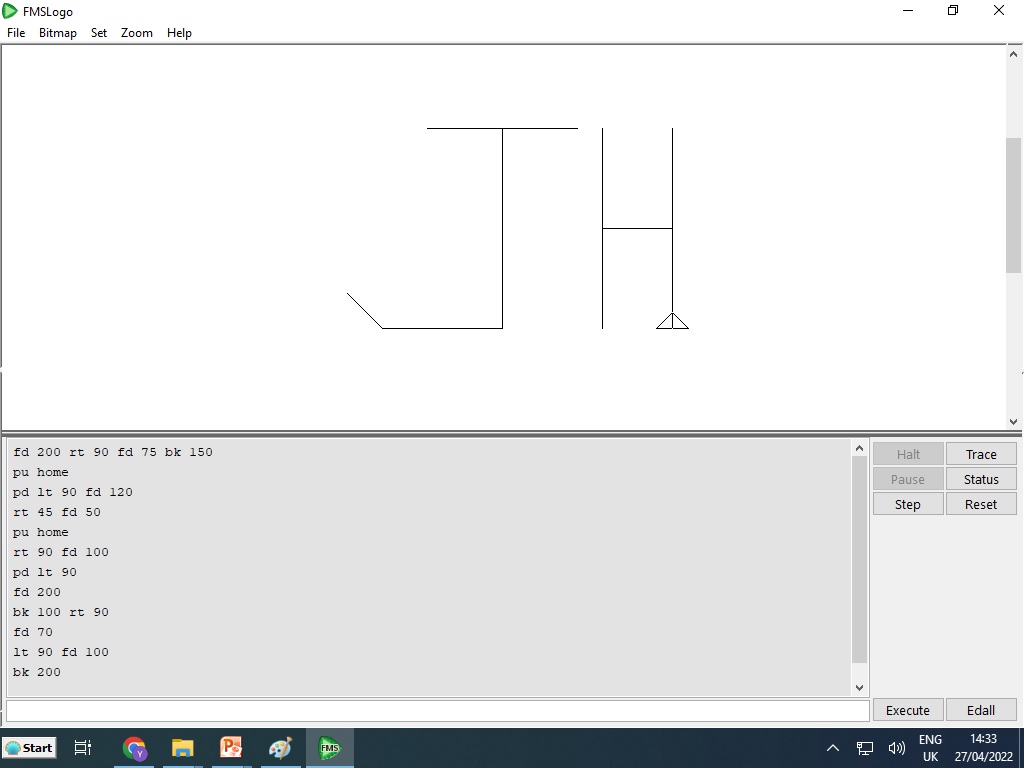The height and width of the screenshot is (768, 1024).
Task: Open the File menu
Action: click(16, 33)
